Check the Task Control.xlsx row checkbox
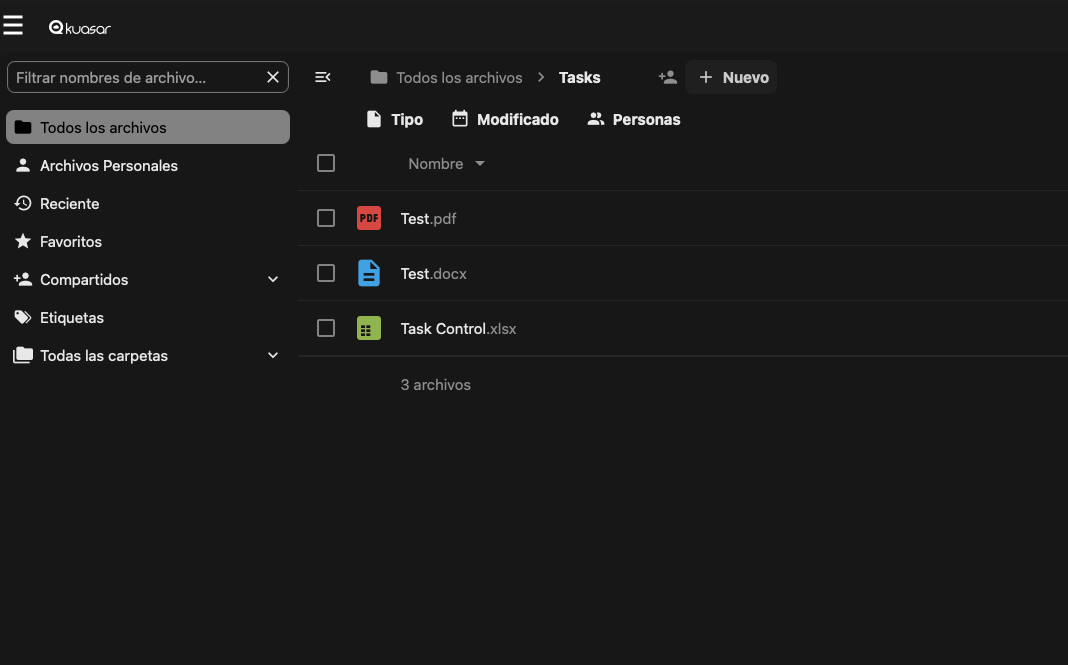Screen dimensions: 1068x665 click(326, 328)
